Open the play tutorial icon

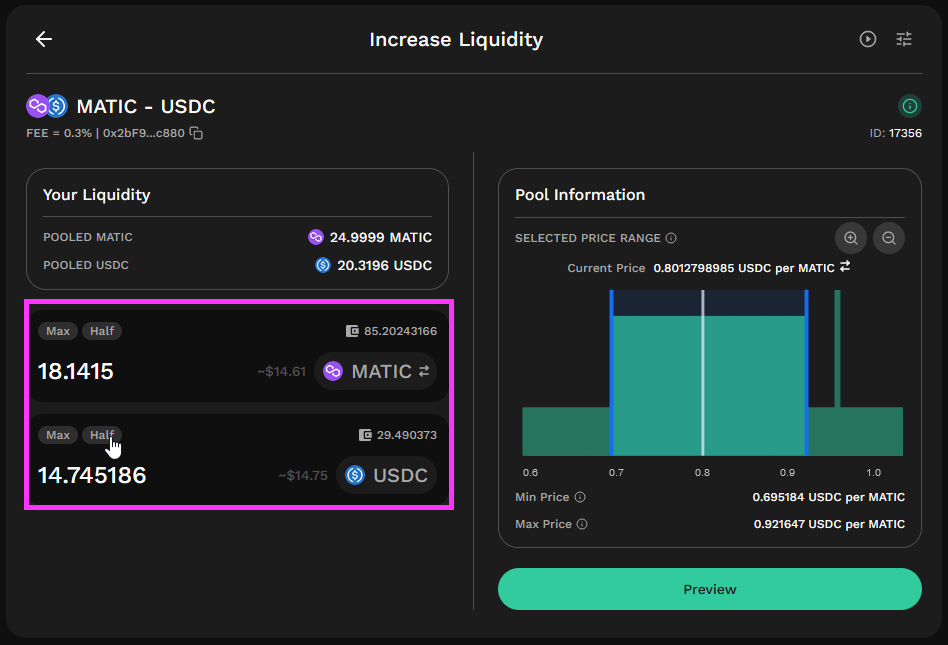pyautogui.click(x=868, y=39)
